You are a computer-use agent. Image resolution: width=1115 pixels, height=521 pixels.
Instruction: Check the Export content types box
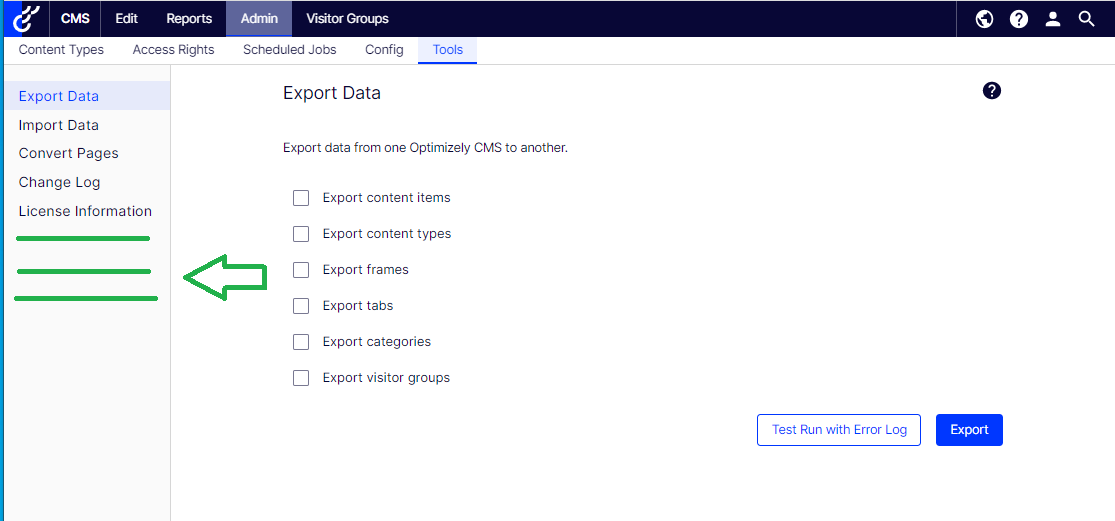(x=301, y=234)
